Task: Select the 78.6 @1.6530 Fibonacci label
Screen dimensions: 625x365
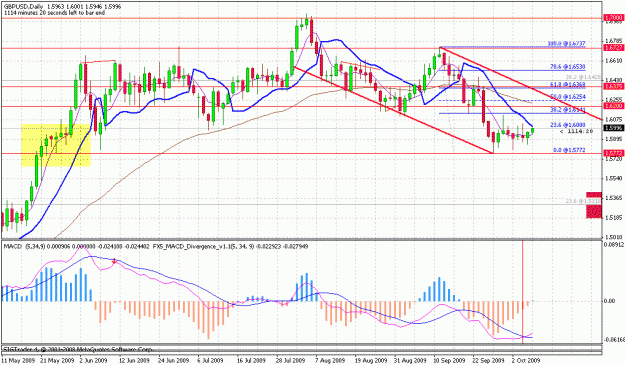Action: pos(568,67)
